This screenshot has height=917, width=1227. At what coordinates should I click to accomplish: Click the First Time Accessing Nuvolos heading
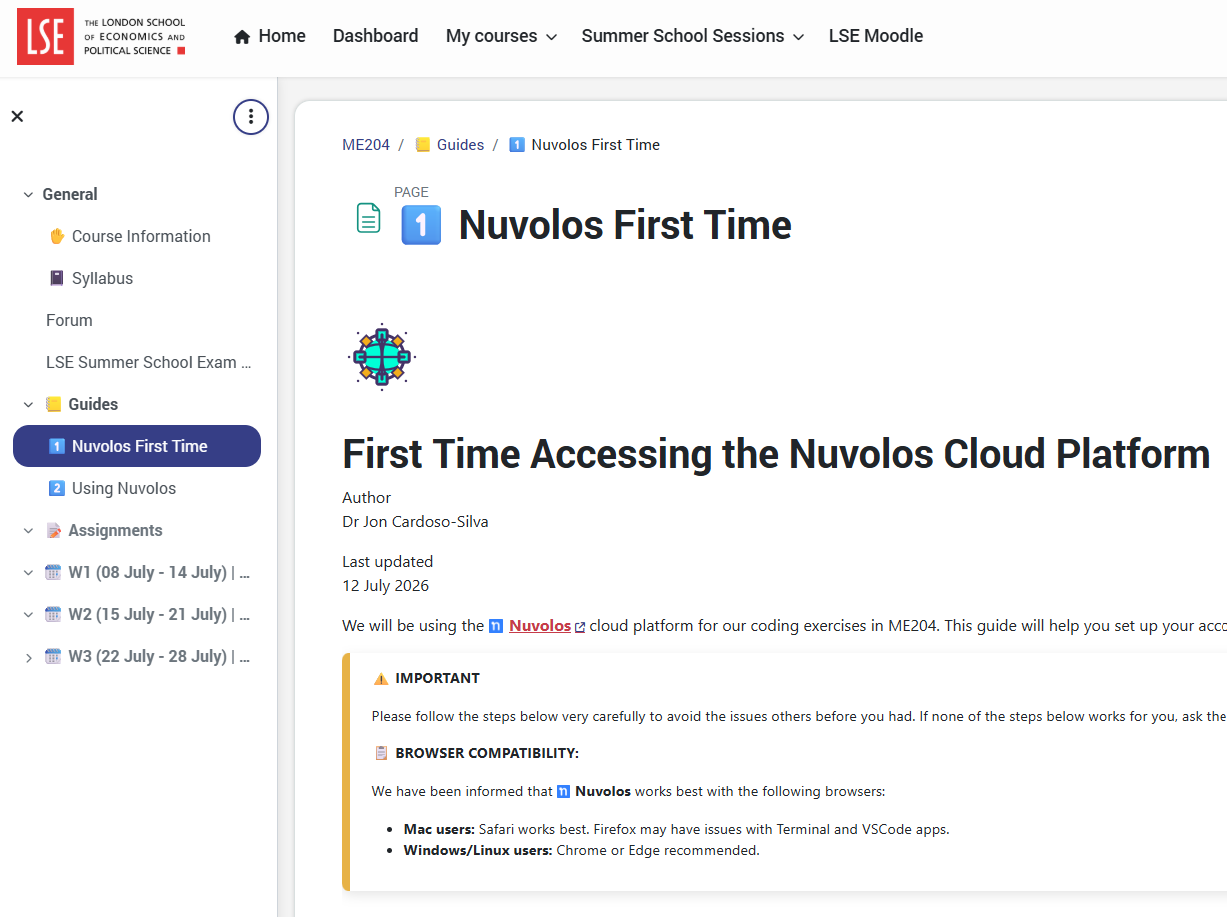[776, 454]
